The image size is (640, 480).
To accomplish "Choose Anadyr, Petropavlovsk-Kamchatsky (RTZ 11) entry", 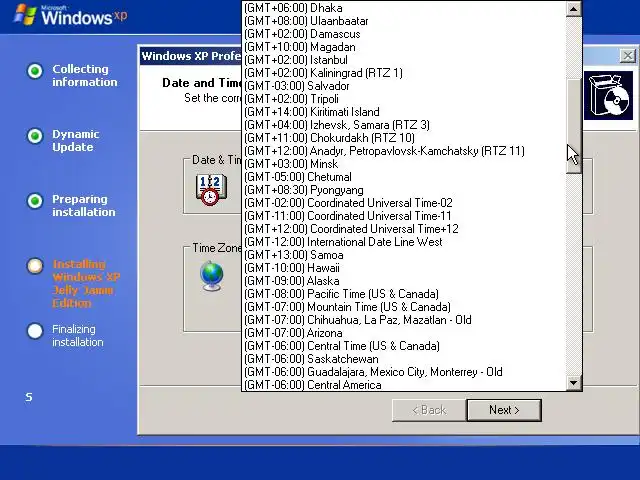I will click(x=404, y=151).
